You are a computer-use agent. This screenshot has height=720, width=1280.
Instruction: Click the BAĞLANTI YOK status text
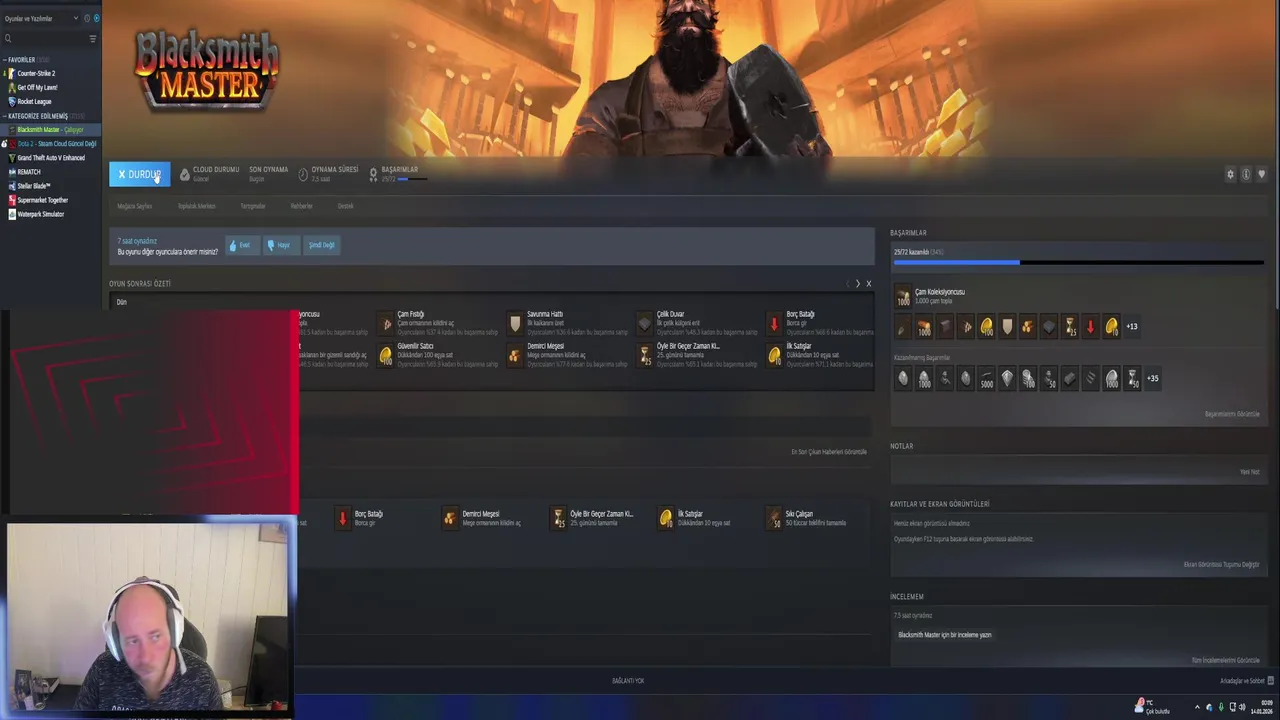point(628,681)
